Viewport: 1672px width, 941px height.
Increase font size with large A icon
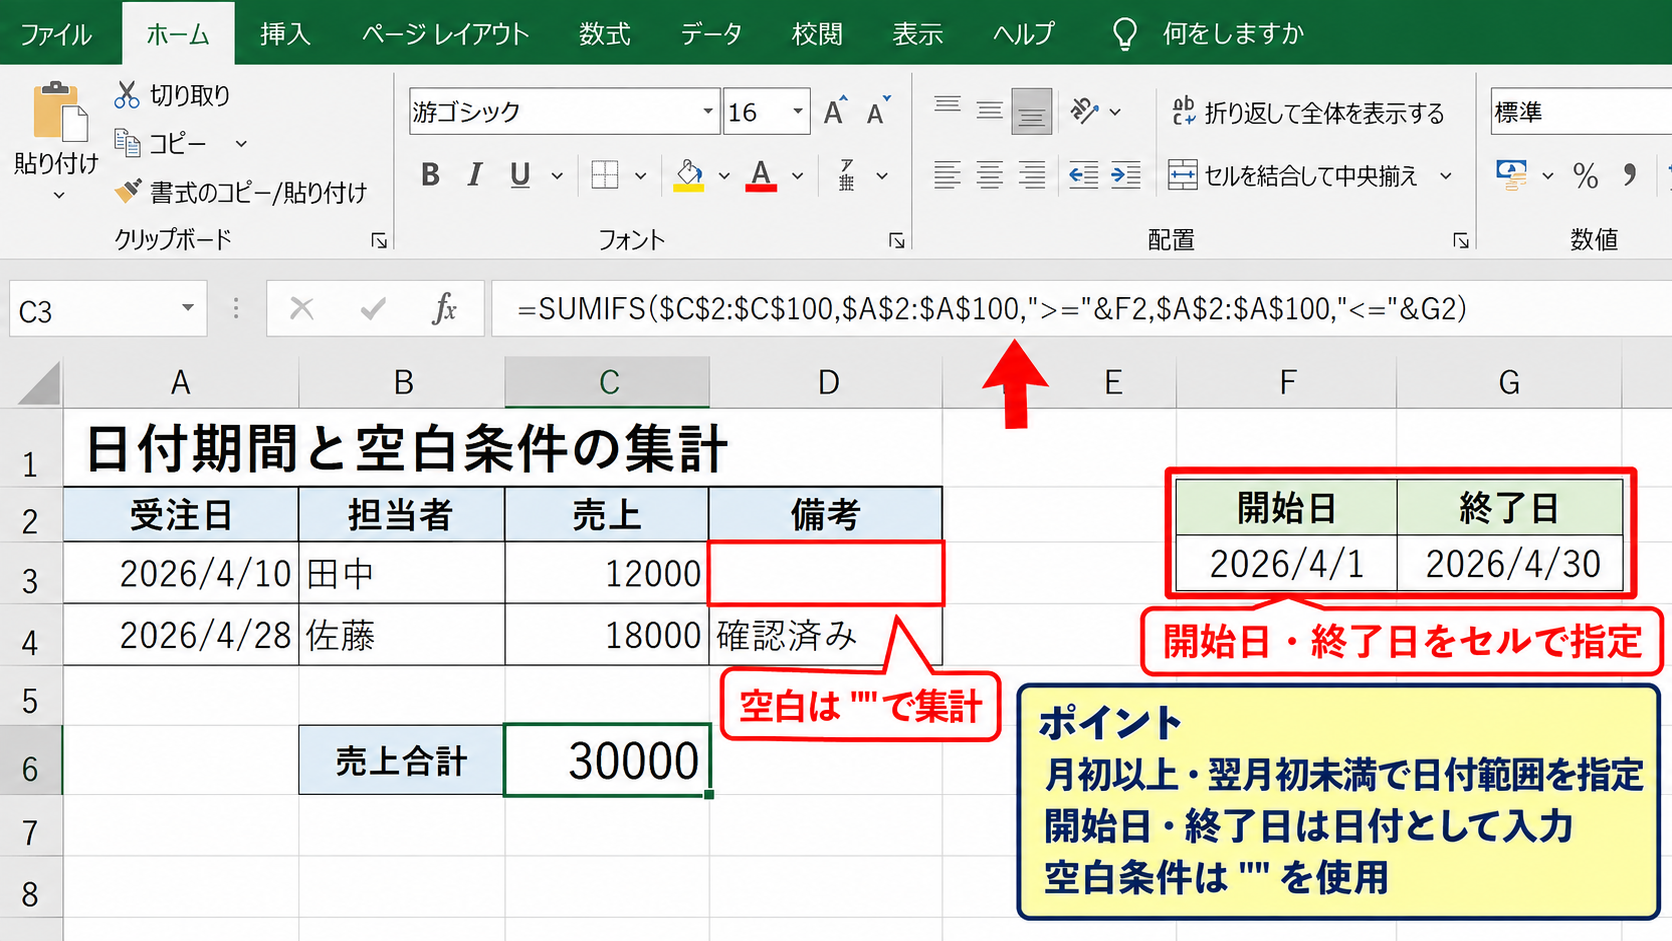pos(834,111)
